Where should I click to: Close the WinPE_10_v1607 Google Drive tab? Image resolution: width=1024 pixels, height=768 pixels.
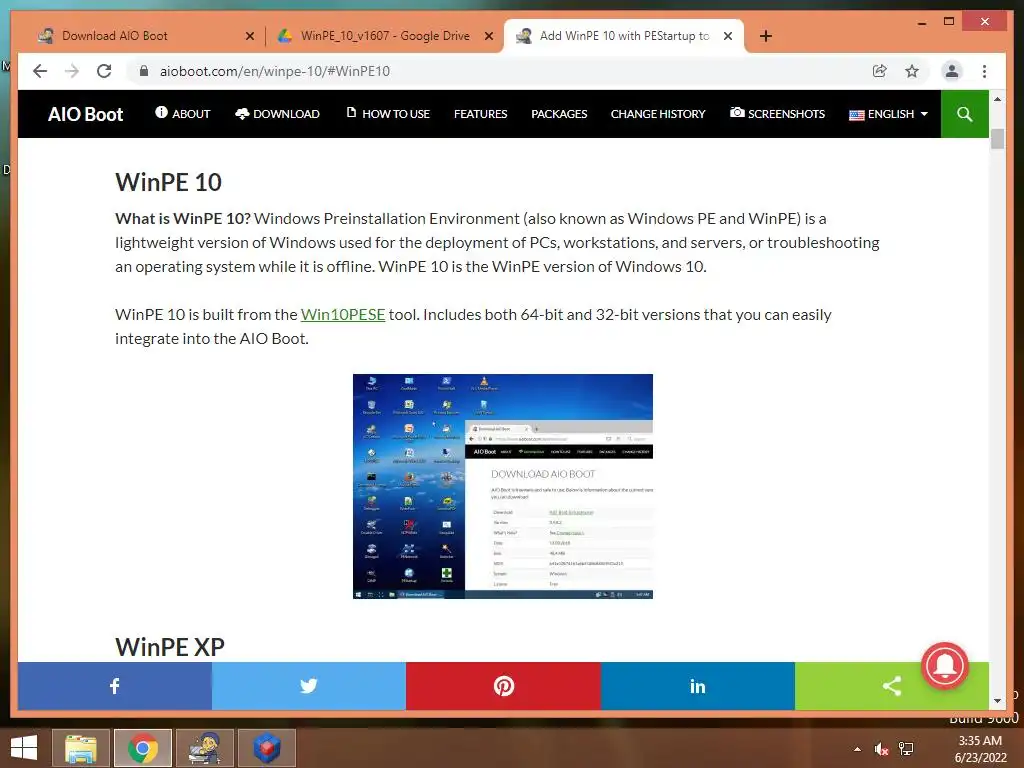[x=488, y=37]
